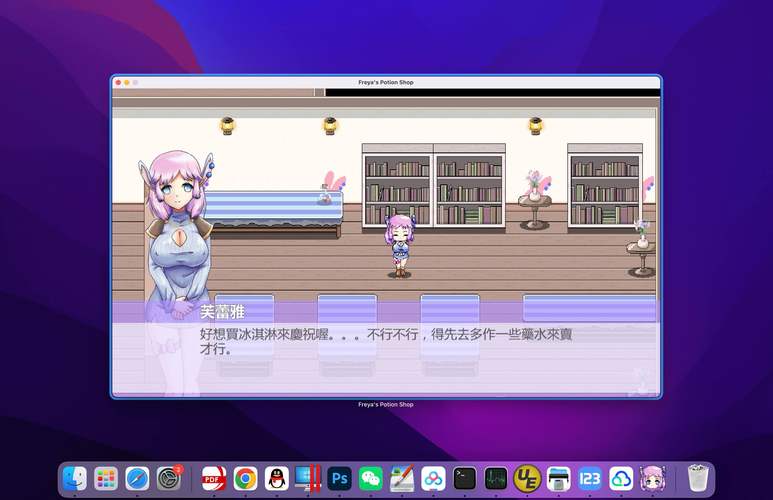Close the Freya's Potion Shop window
Image resolution: width=773 pixels, height=500 pixels.
tap(118, 82)
